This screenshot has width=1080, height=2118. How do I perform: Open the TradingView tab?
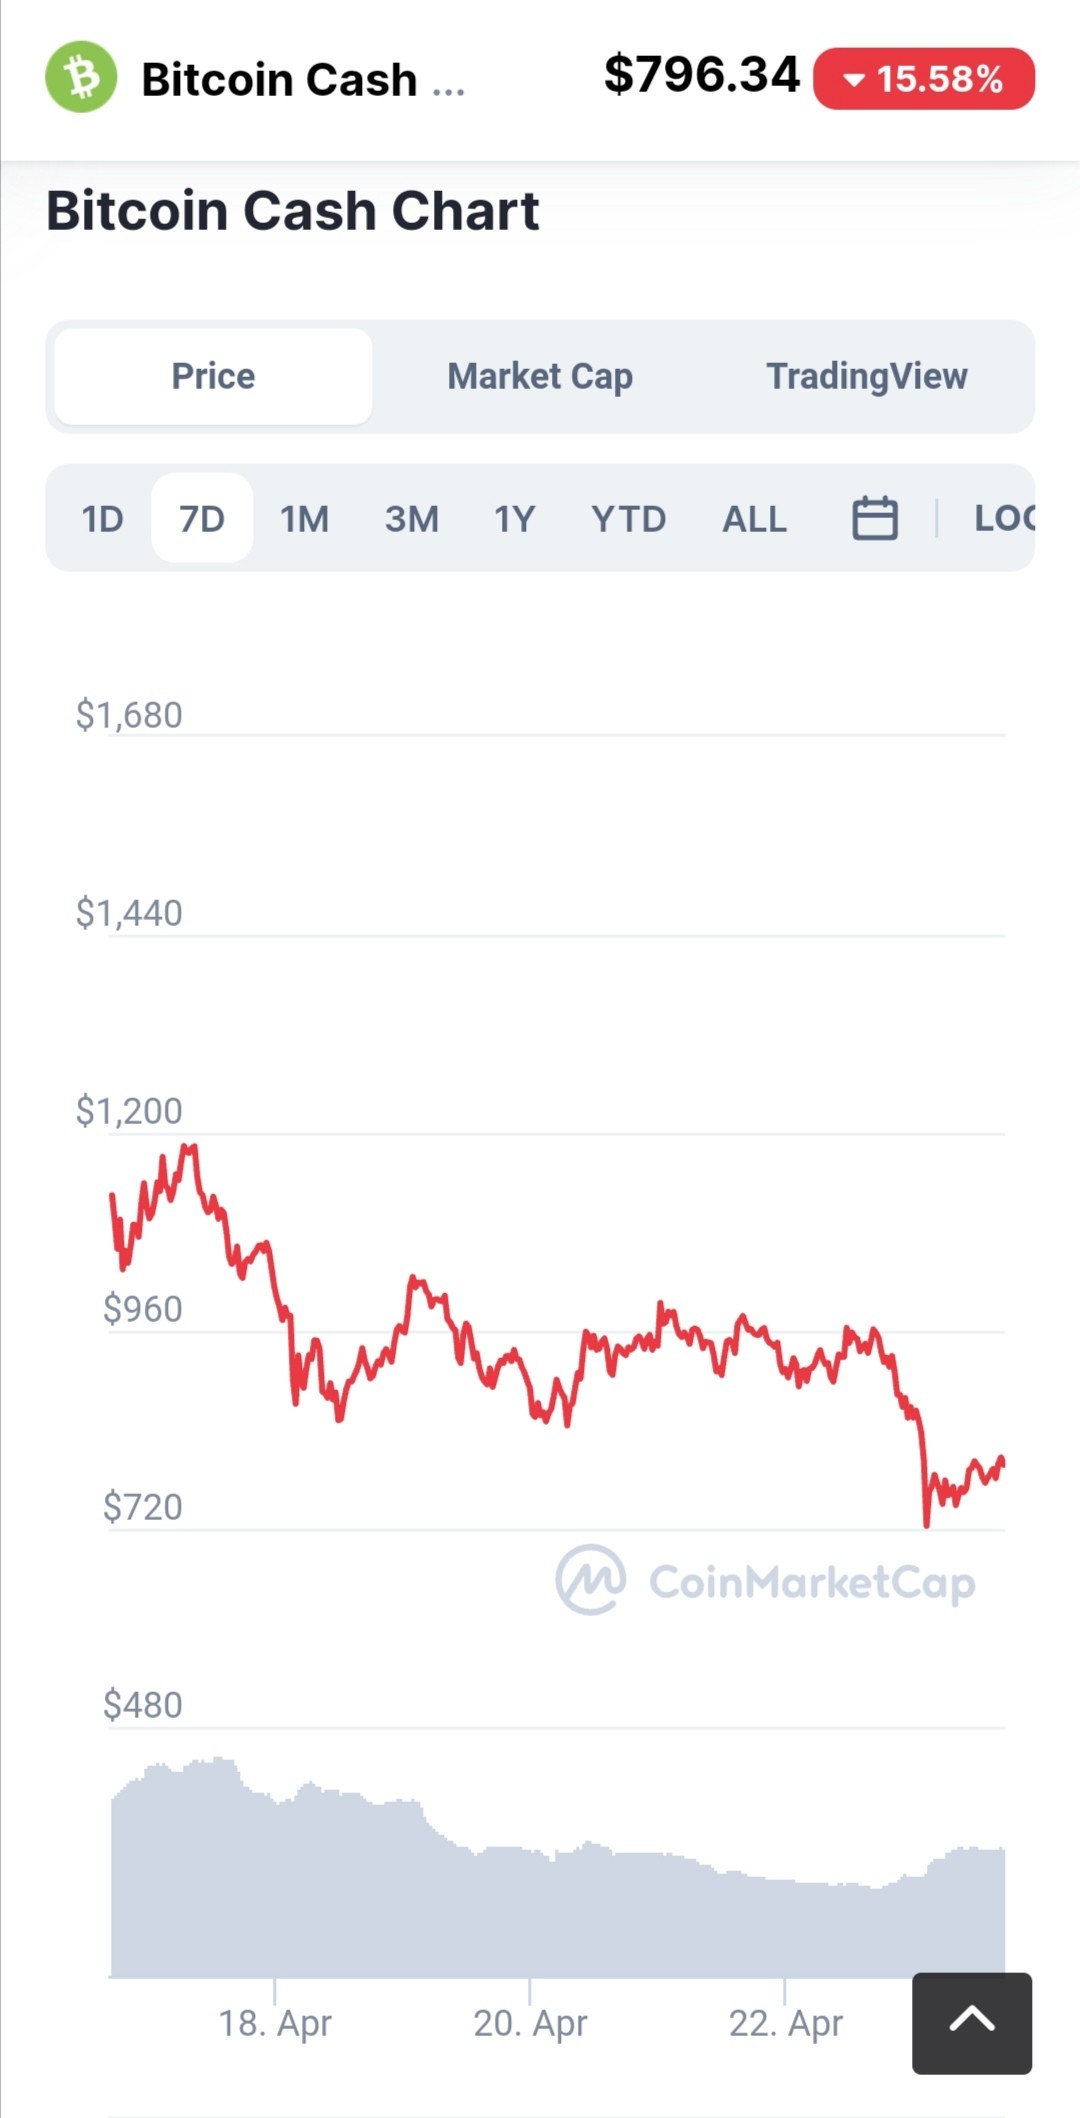click(867, 376)
